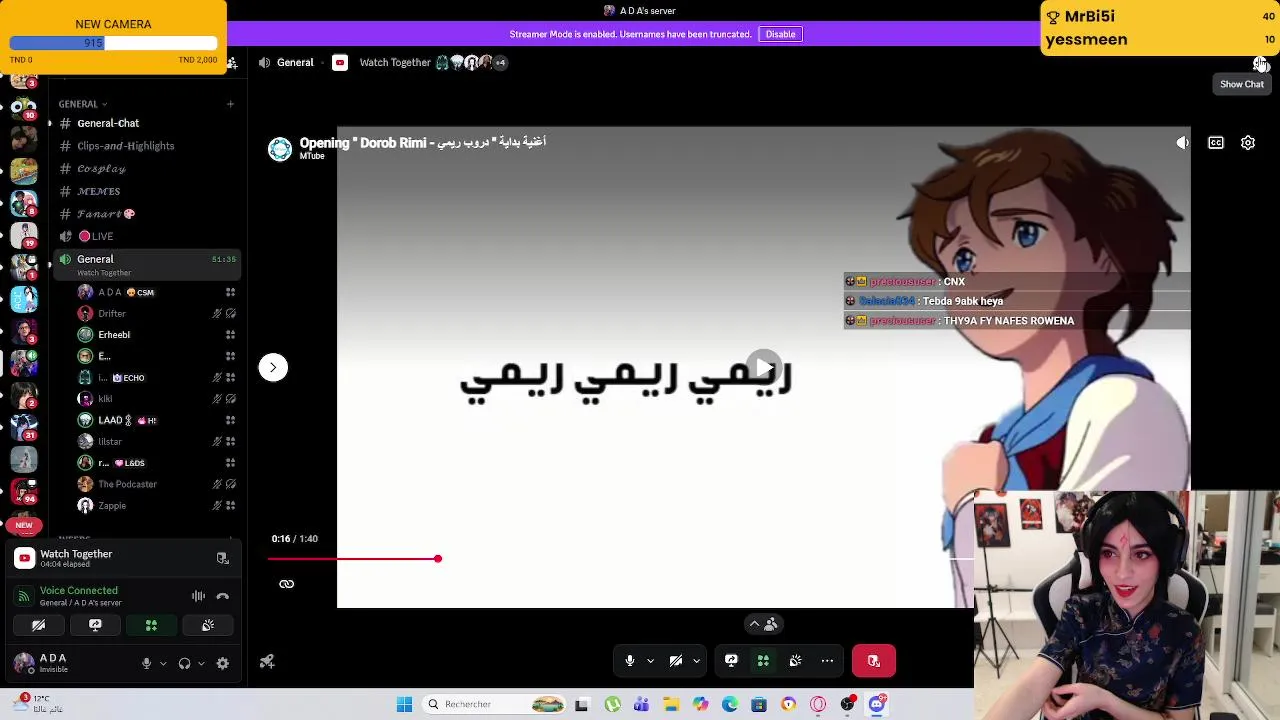The height and width of the screenshot is (720, 1280).
Task: Open voice noise suppression waveform icon
Action: pyautogui.click(x=198, y=596)
